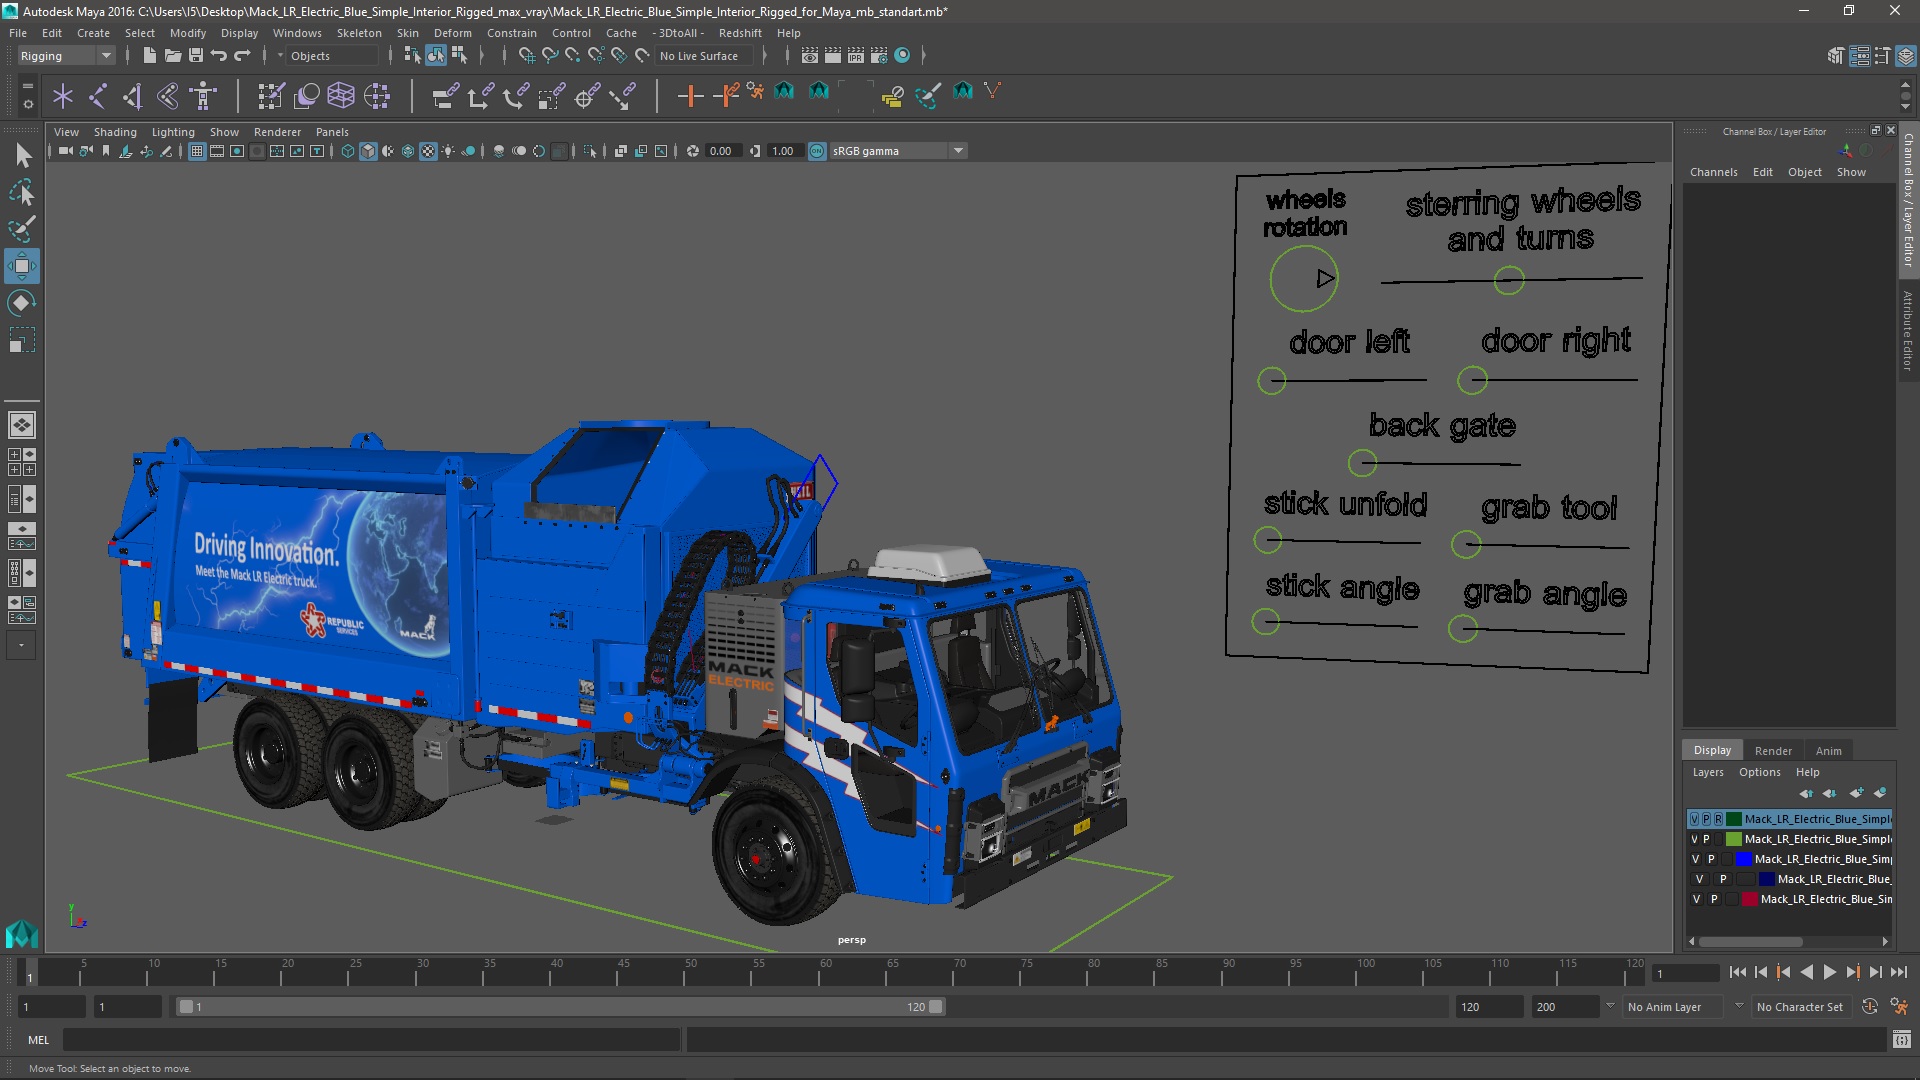1920x1080 pixels.
Task: Open the Skeleton menu
Action: [x=359, y=33]
